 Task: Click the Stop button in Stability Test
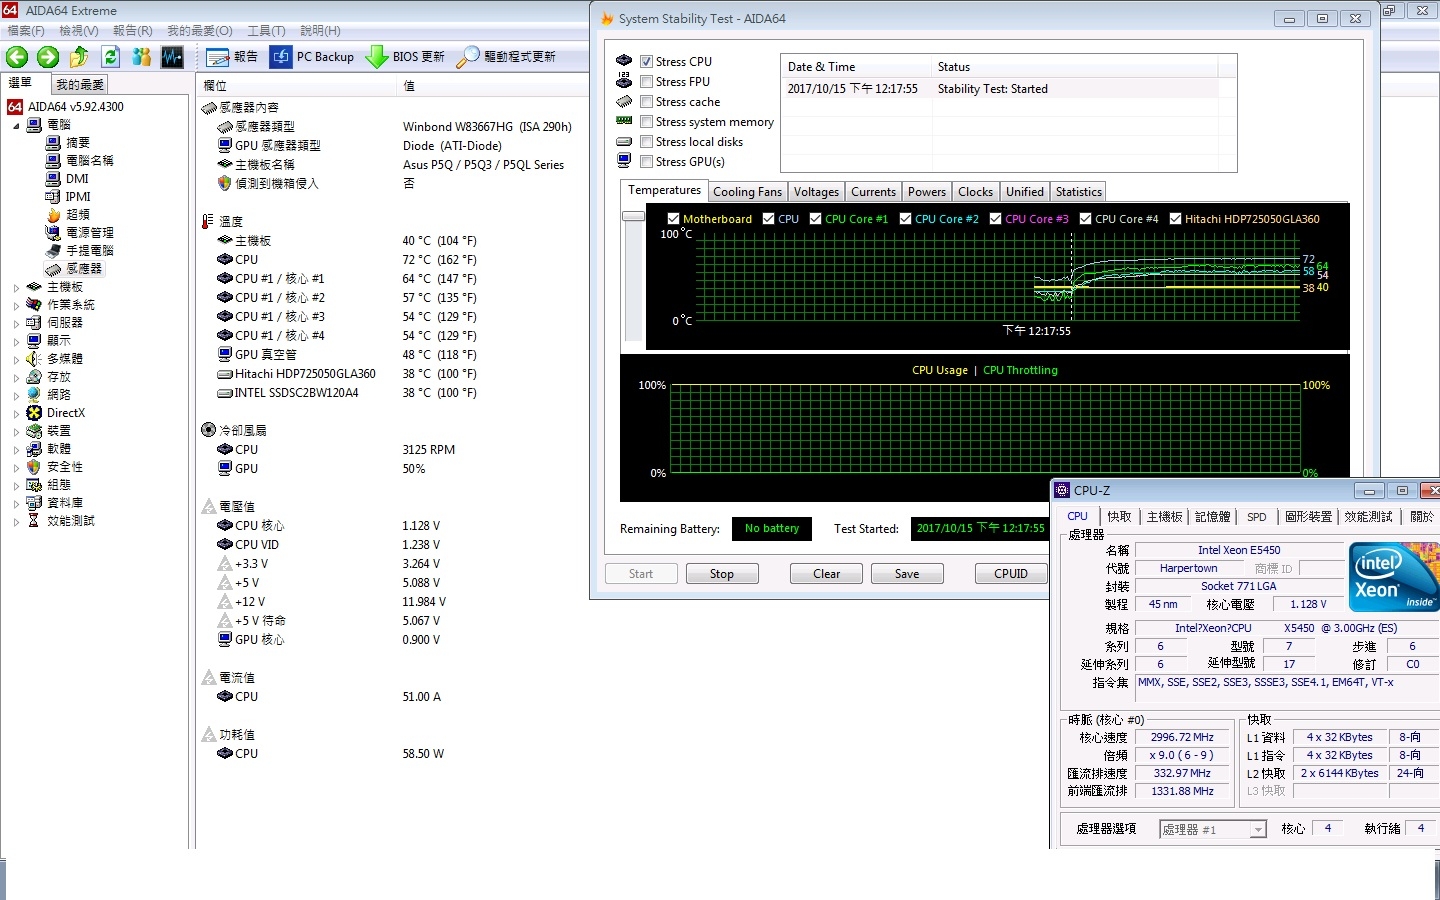coord(722,574)
